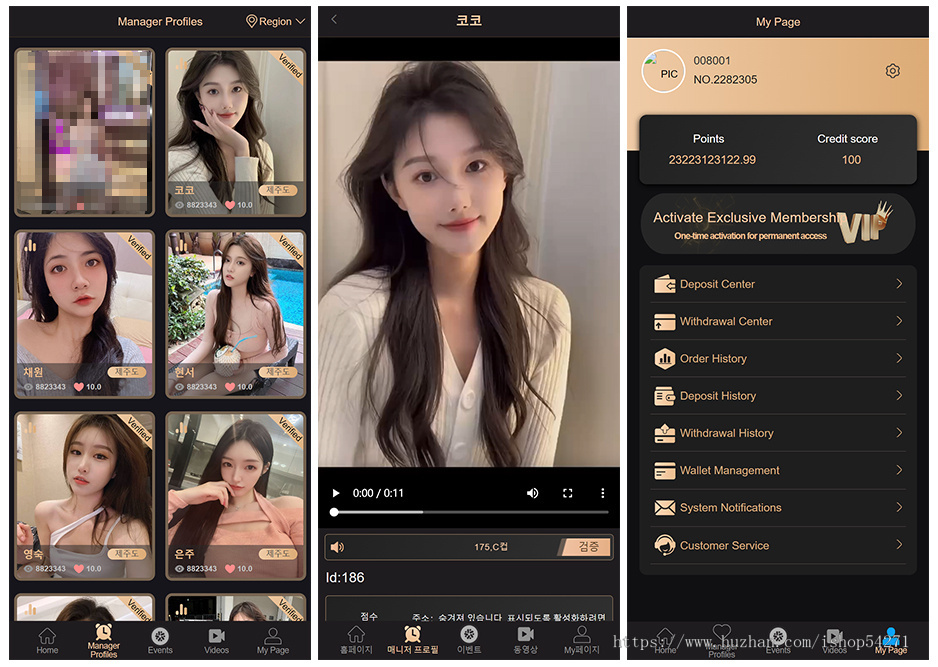Open the 코코 profile card
The image size is (938, 667).
[x=235, y=132]
